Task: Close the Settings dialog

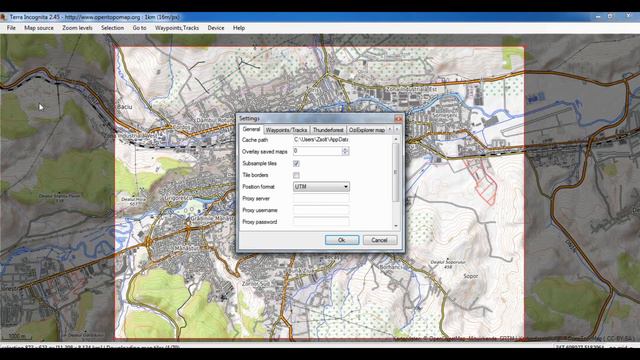Action: 398,119
